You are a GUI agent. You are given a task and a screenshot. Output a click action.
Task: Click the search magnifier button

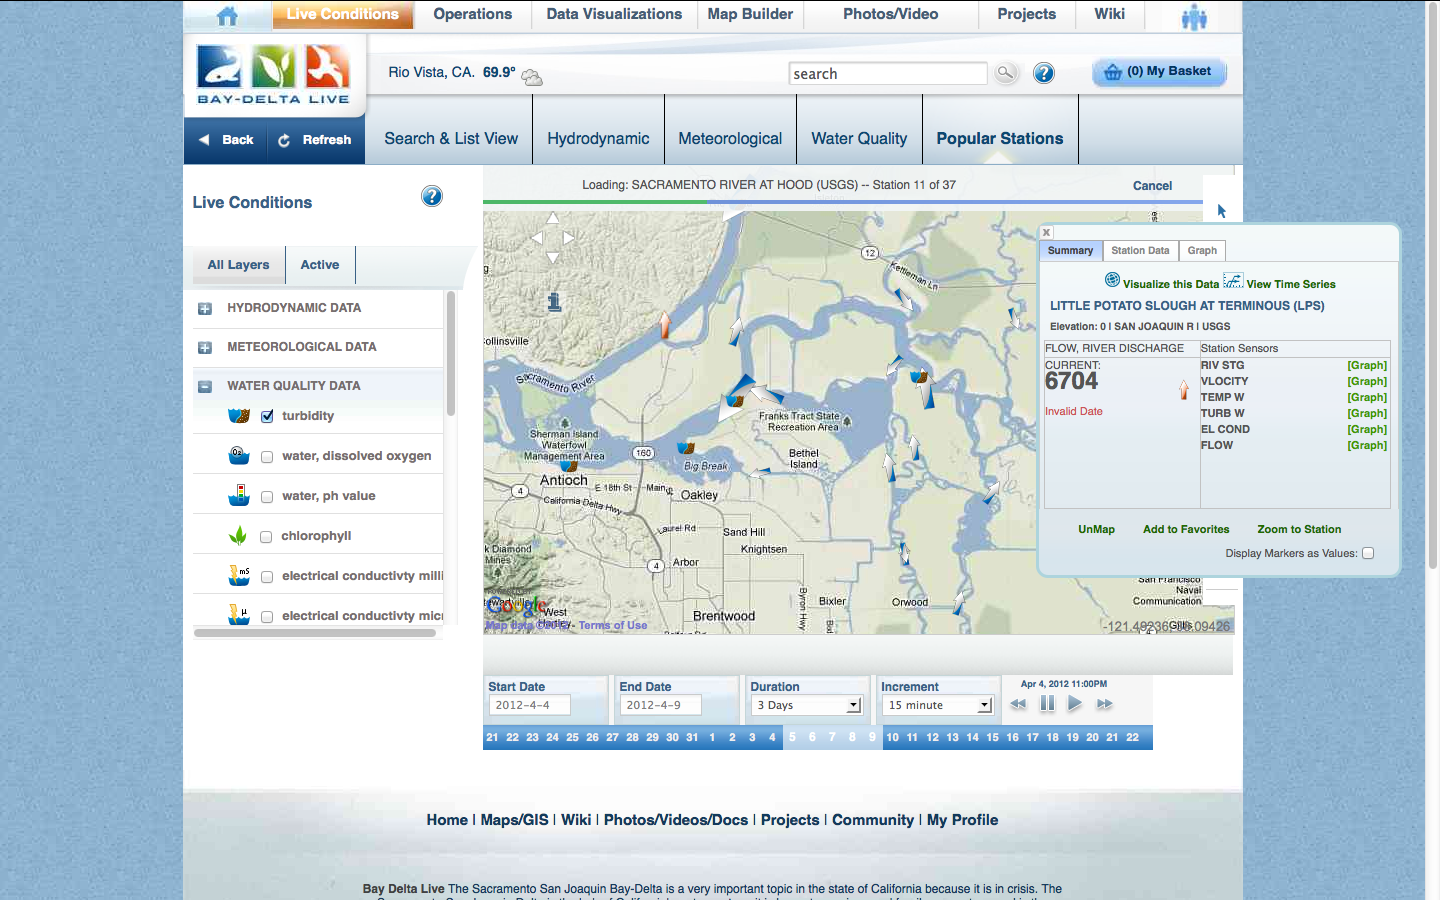(1005, 73)
